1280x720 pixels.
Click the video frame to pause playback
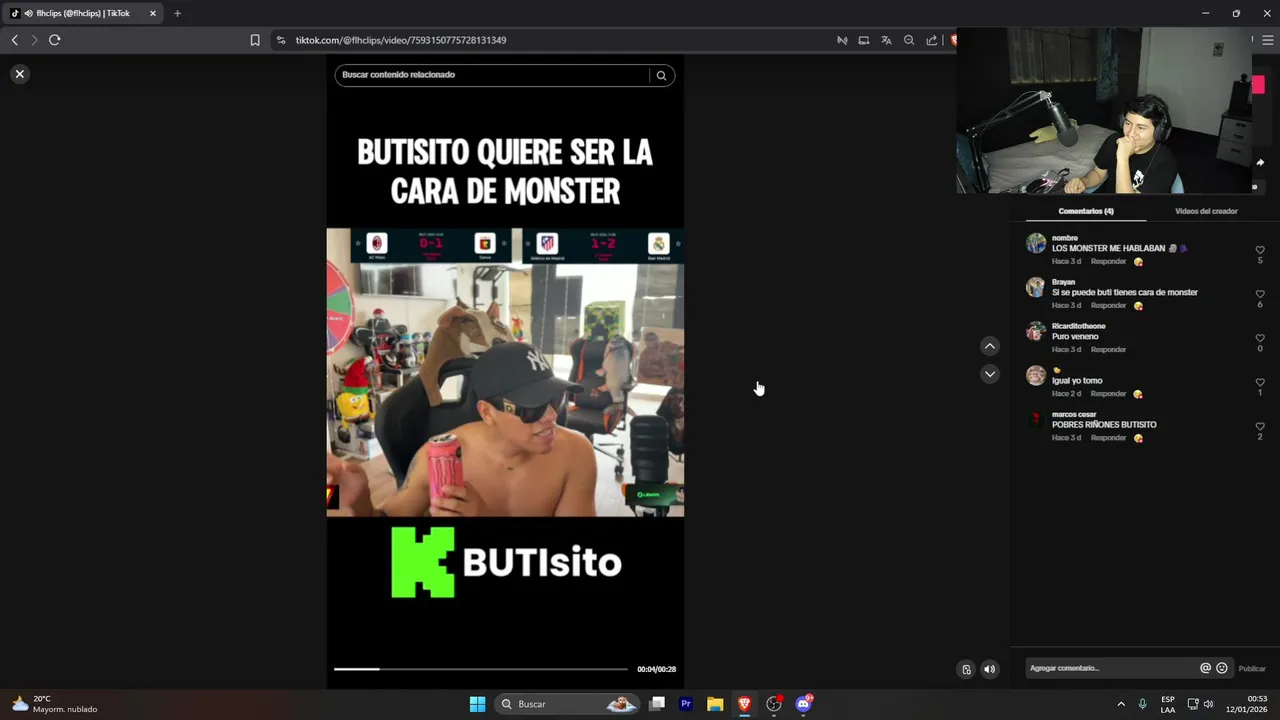(505, 372)
